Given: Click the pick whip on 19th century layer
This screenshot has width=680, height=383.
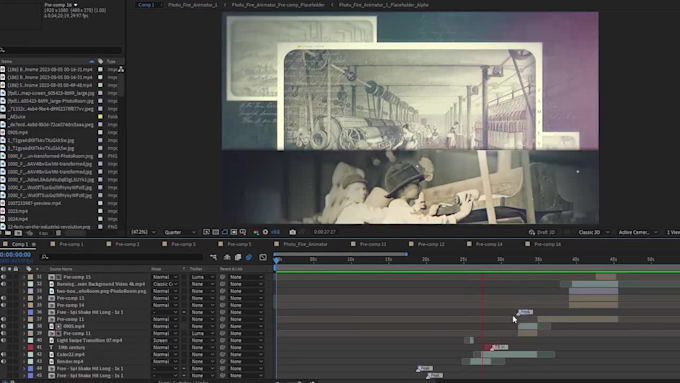Looking at the screenshot, I should (x=222, y=347).
